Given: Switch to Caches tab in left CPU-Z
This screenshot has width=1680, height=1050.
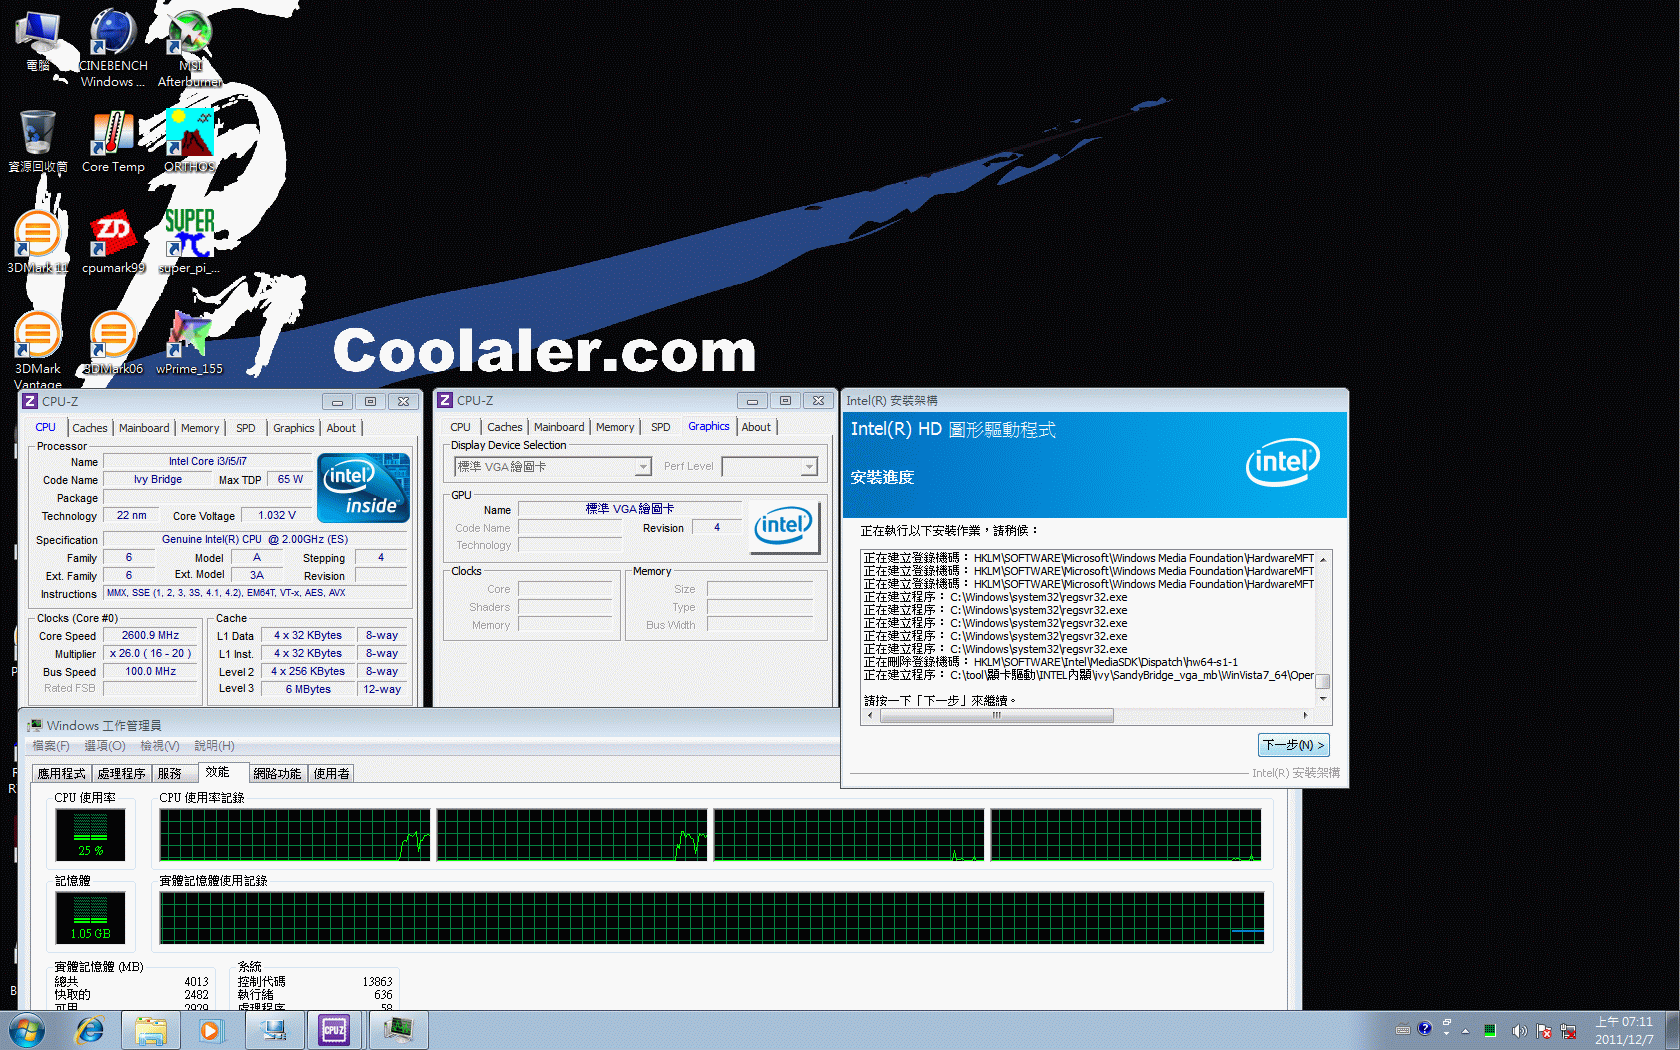Looking at the screenshot, I should point(90,428).
